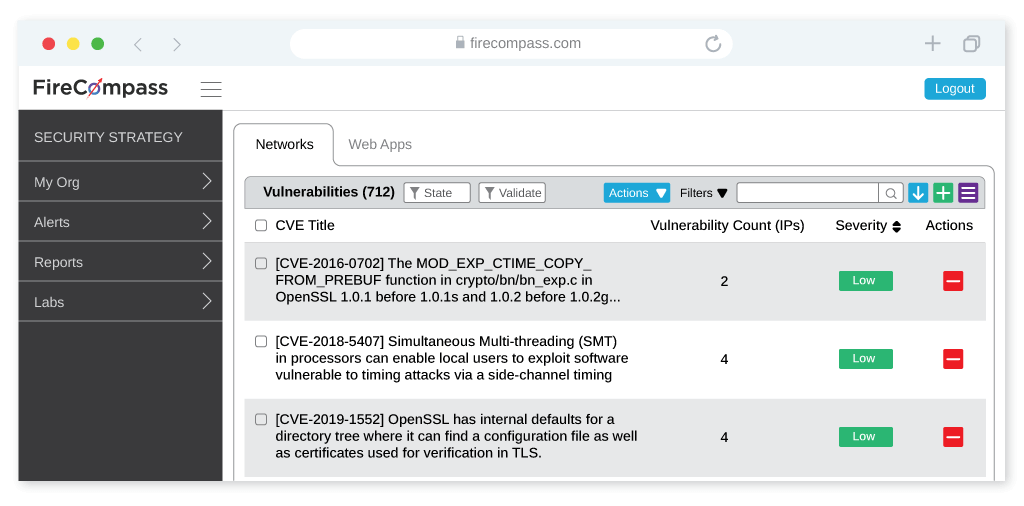Reload the page using the browser refresh icon

[713, 44]
